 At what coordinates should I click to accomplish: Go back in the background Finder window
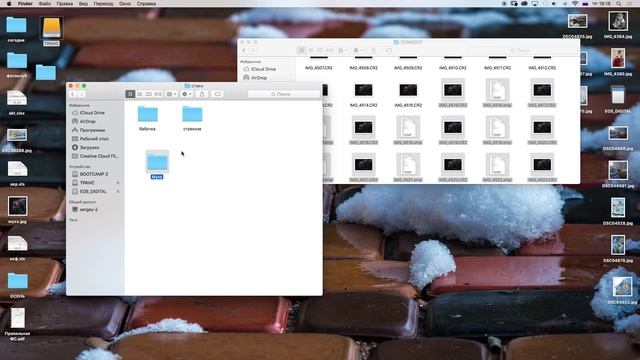244,51
